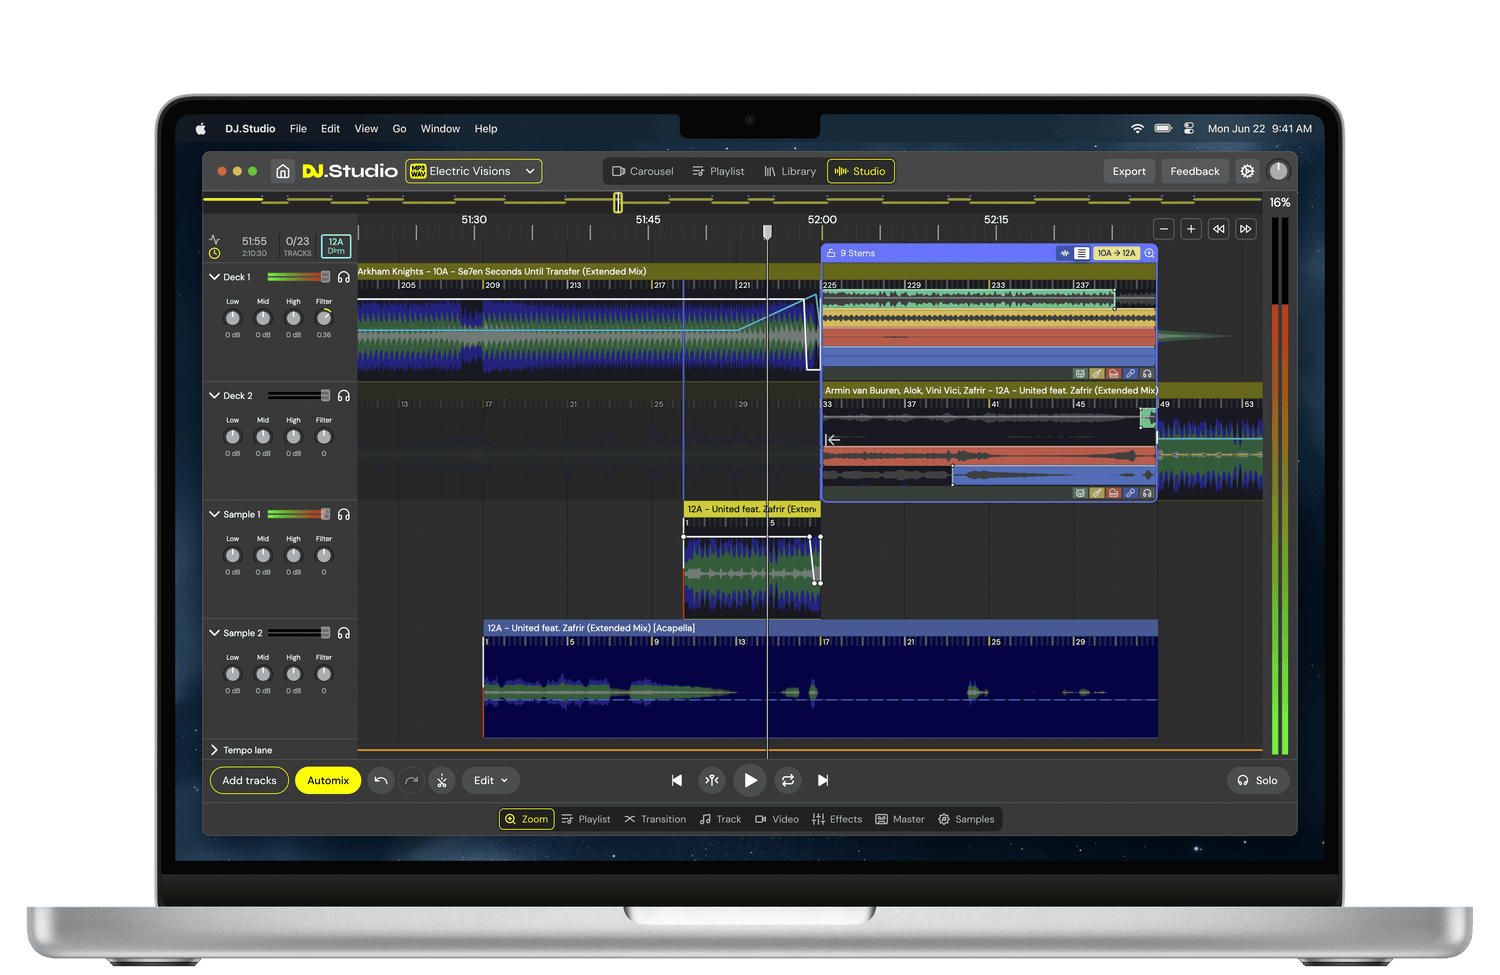Screen dimensions: 1500x975
Task: Zoom in the timeline with plus icon
Action: click(1191, 229)
